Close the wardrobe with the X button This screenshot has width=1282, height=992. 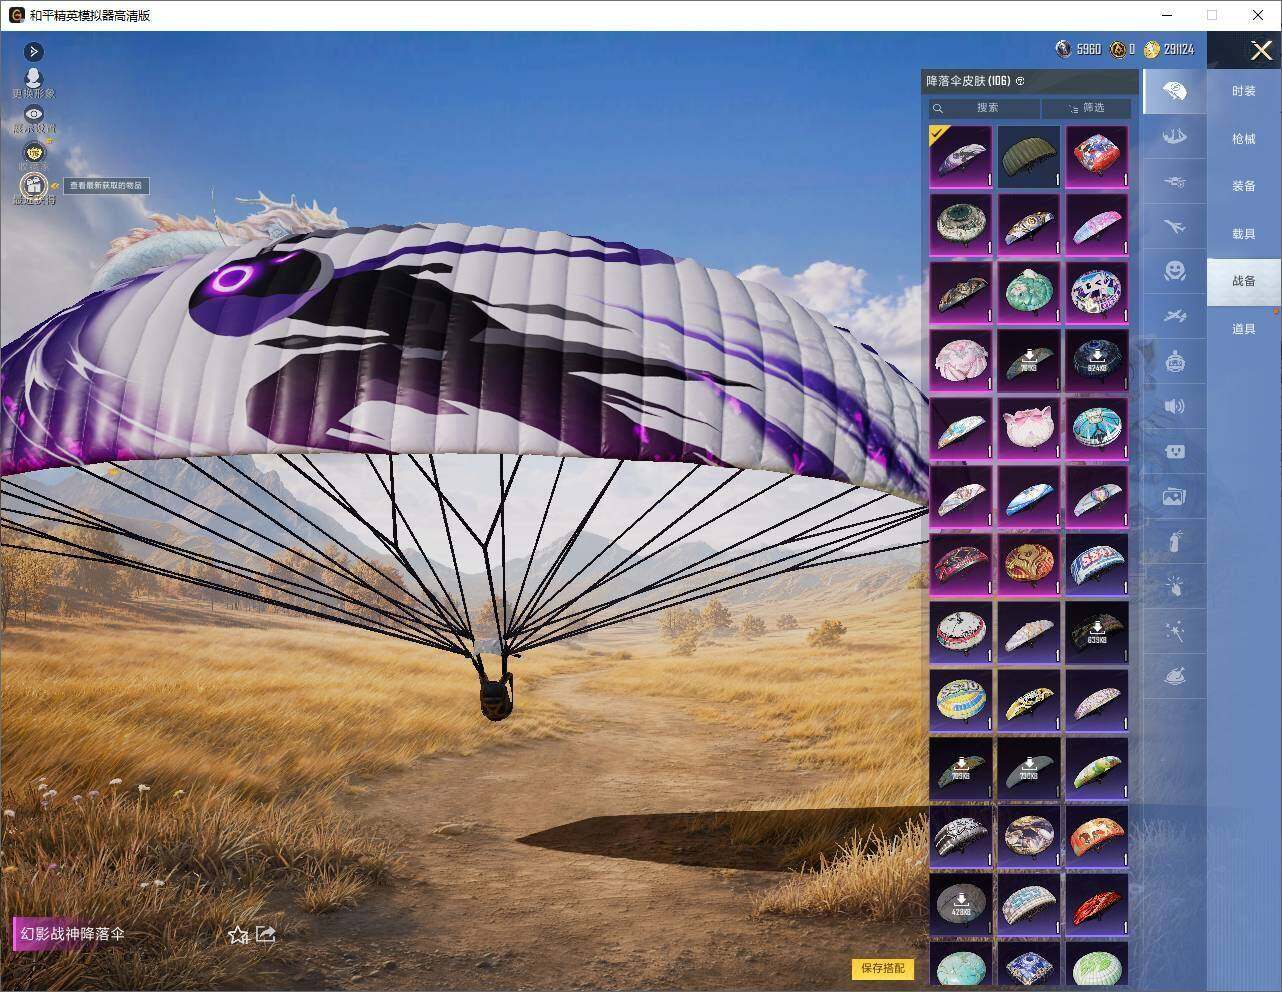[x=1262, y=50]
